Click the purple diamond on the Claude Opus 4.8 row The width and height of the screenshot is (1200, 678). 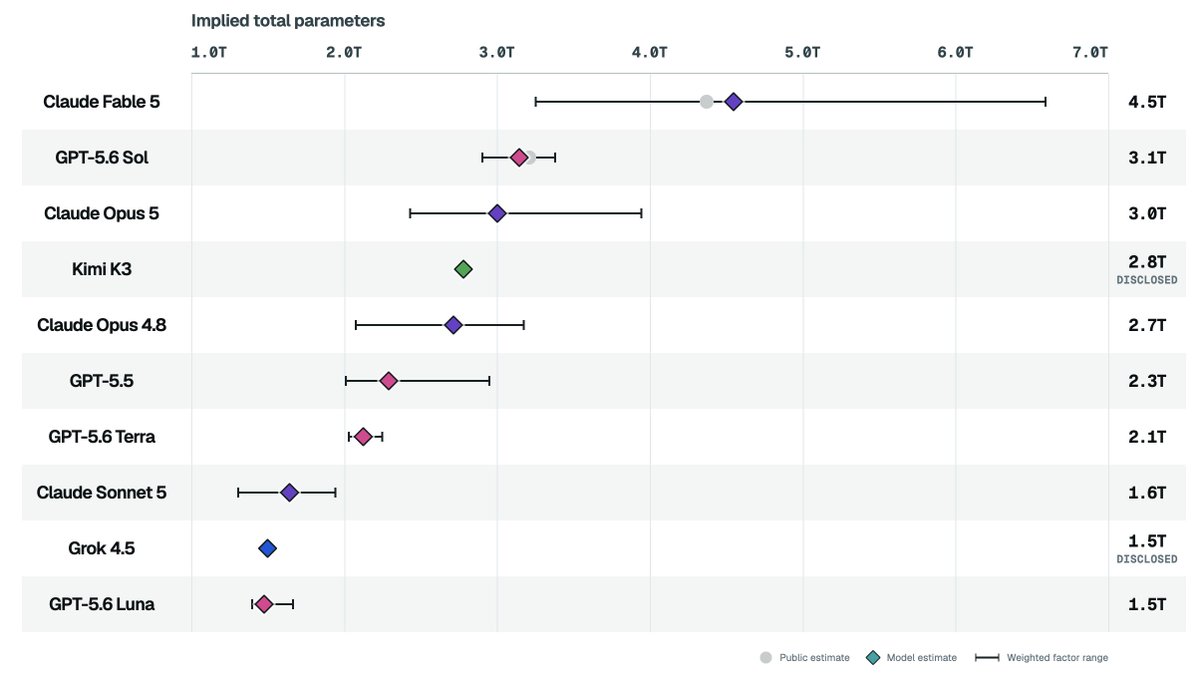tap(453, 325)
